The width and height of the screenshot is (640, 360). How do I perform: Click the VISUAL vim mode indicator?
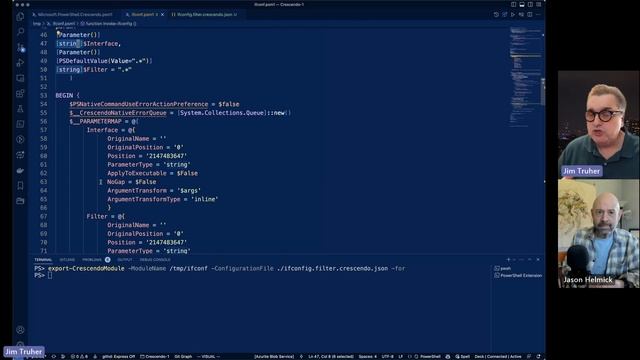(209, 356)
